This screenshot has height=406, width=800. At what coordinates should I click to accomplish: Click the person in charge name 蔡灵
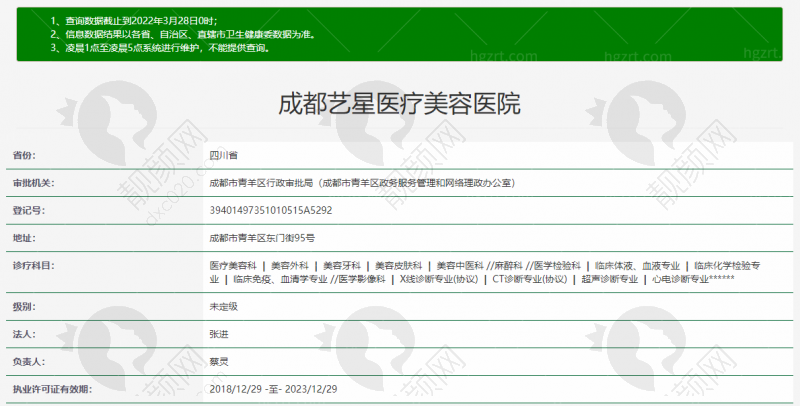tap(218, 360)
